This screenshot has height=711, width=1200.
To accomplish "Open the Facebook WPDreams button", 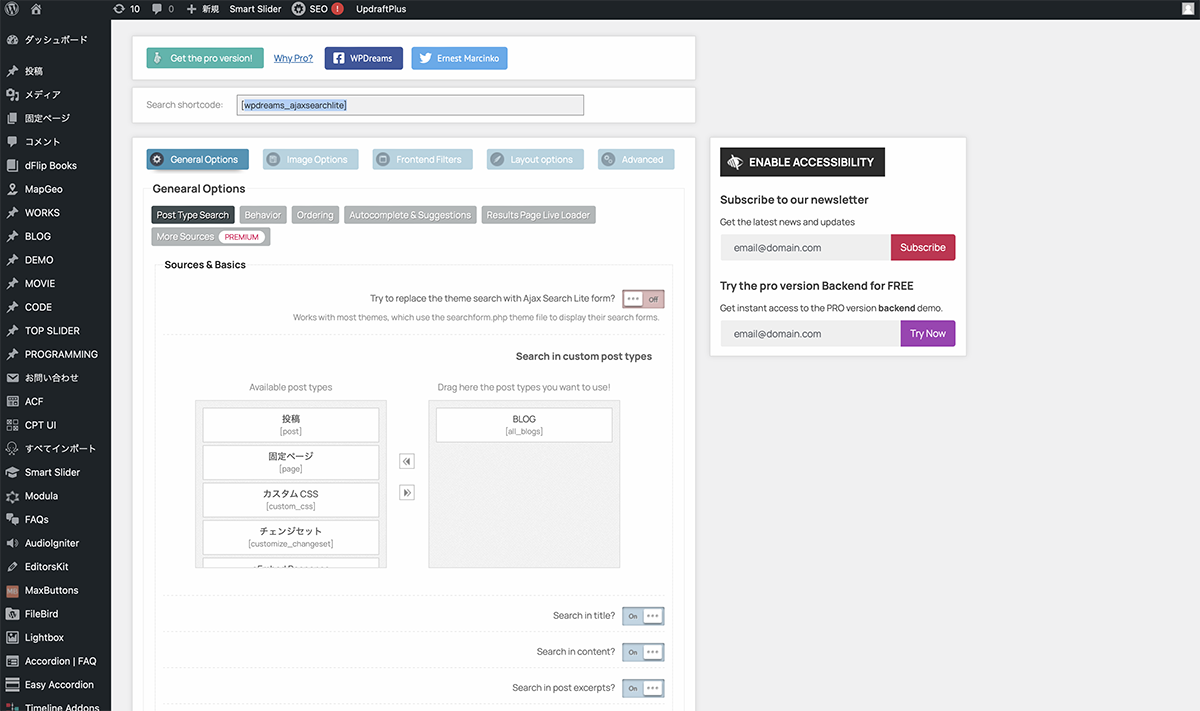I will [x=363, y=59].
